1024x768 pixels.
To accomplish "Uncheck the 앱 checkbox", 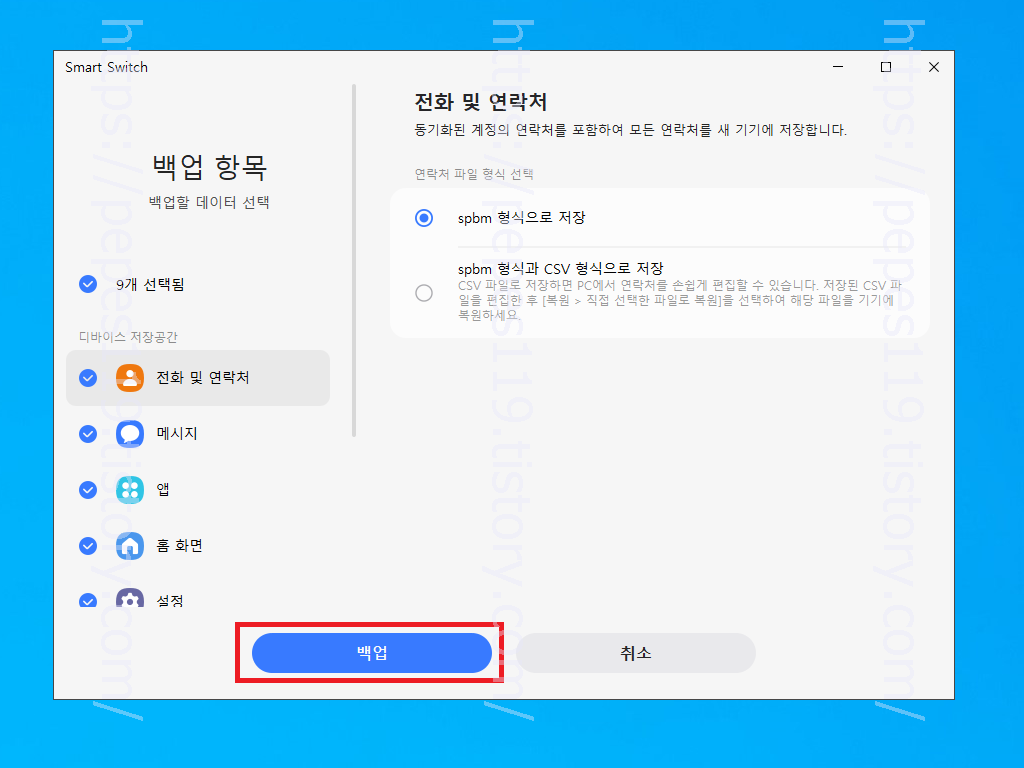I will pyautogui.click(x=88, y=490).
